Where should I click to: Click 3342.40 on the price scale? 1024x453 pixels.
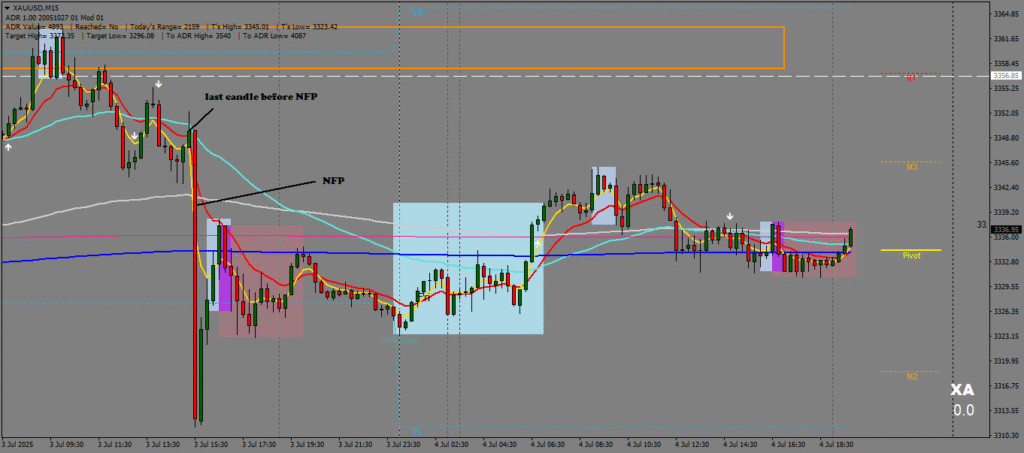tap(1006, 187)
